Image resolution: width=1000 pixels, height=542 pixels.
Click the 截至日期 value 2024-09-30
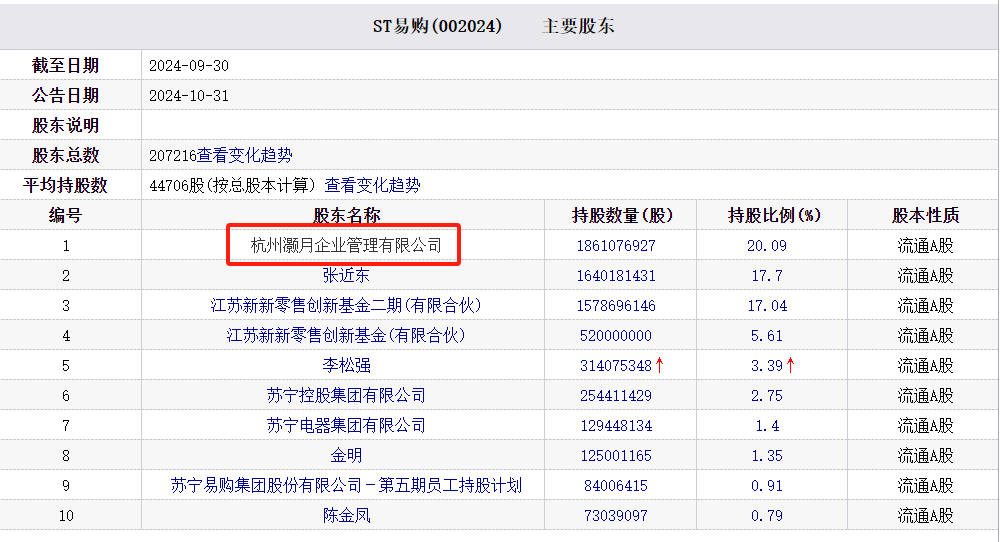click(189, 66)
